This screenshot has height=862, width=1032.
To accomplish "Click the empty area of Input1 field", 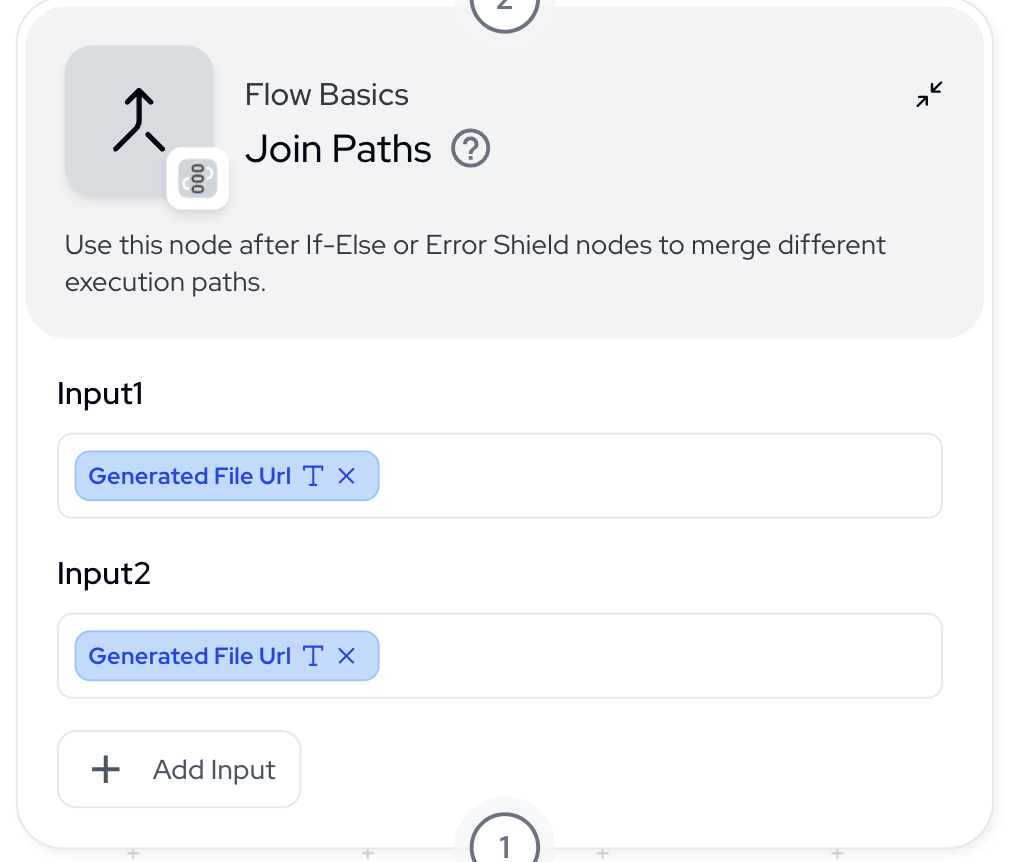I will click(x=658, y=476).
